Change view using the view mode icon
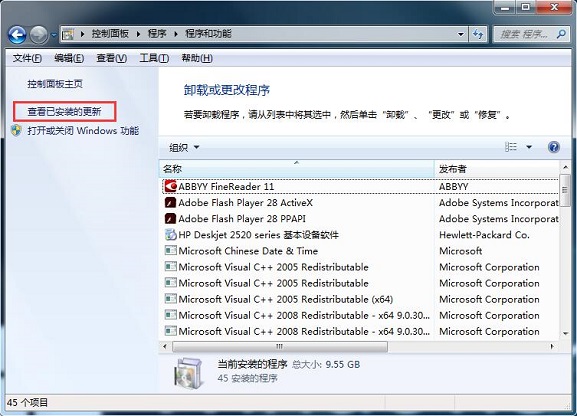 pyautogui.click(x=511, y=147)
